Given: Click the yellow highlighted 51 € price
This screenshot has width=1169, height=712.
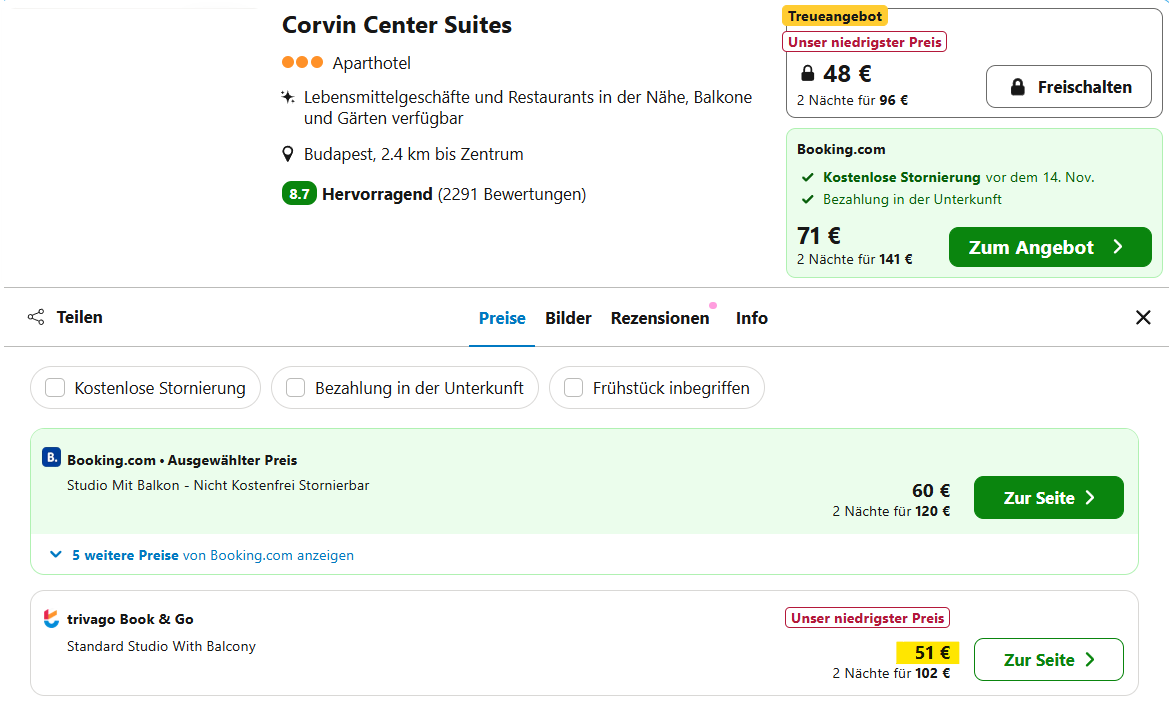Looking at the screenshot, I should (x=927, y=653).
